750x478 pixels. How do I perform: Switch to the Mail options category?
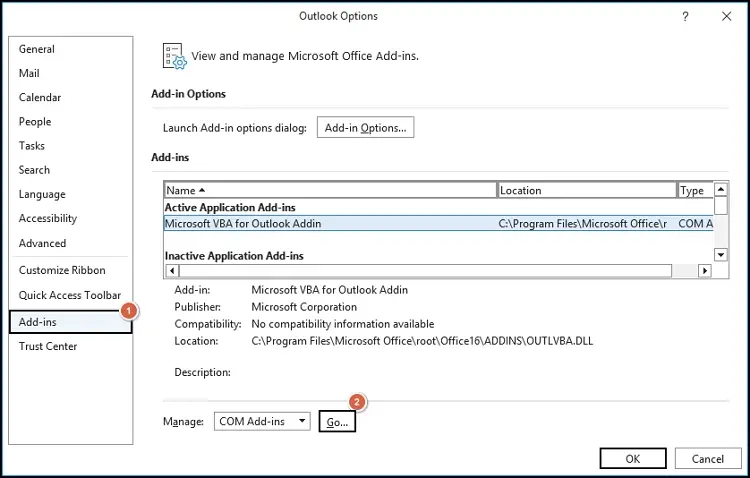29,73
